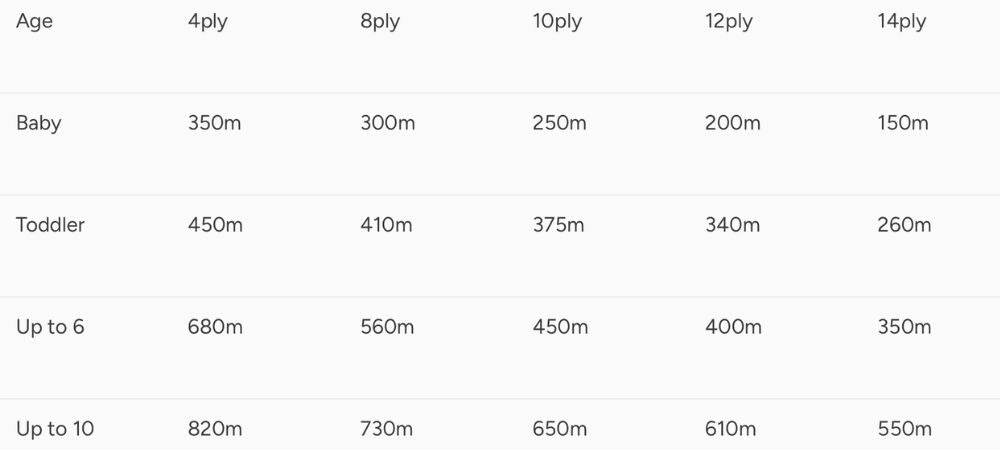Select the Toddler row label
The width and height of the screenshot is (1000, 450).
point(50,225)
